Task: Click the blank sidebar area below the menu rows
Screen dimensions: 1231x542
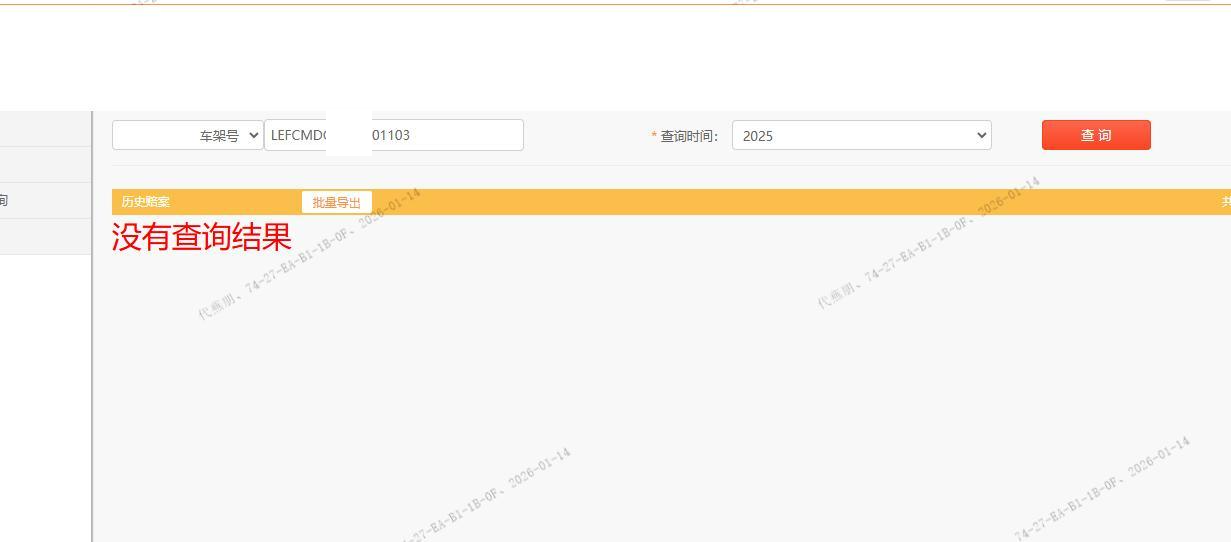Action: [x=45, y=400]
